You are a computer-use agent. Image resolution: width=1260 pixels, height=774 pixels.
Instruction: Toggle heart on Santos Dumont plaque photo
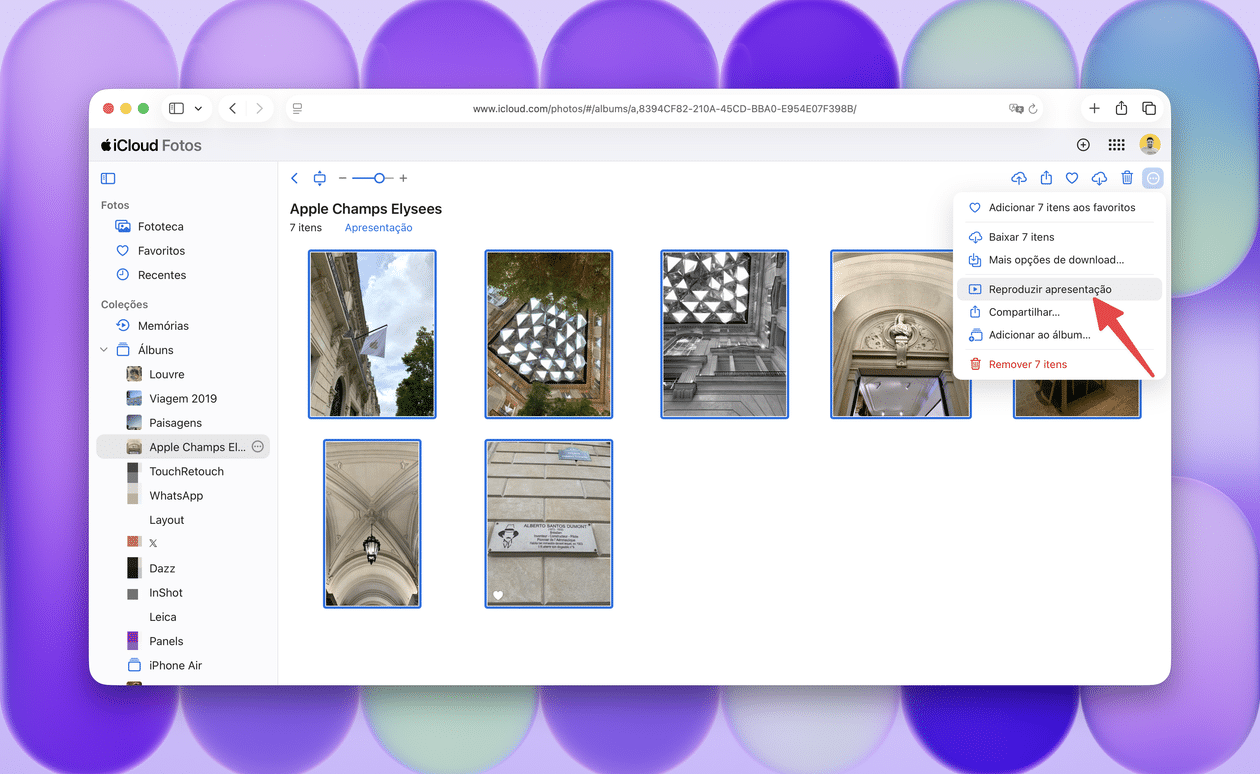click(498, 596)
